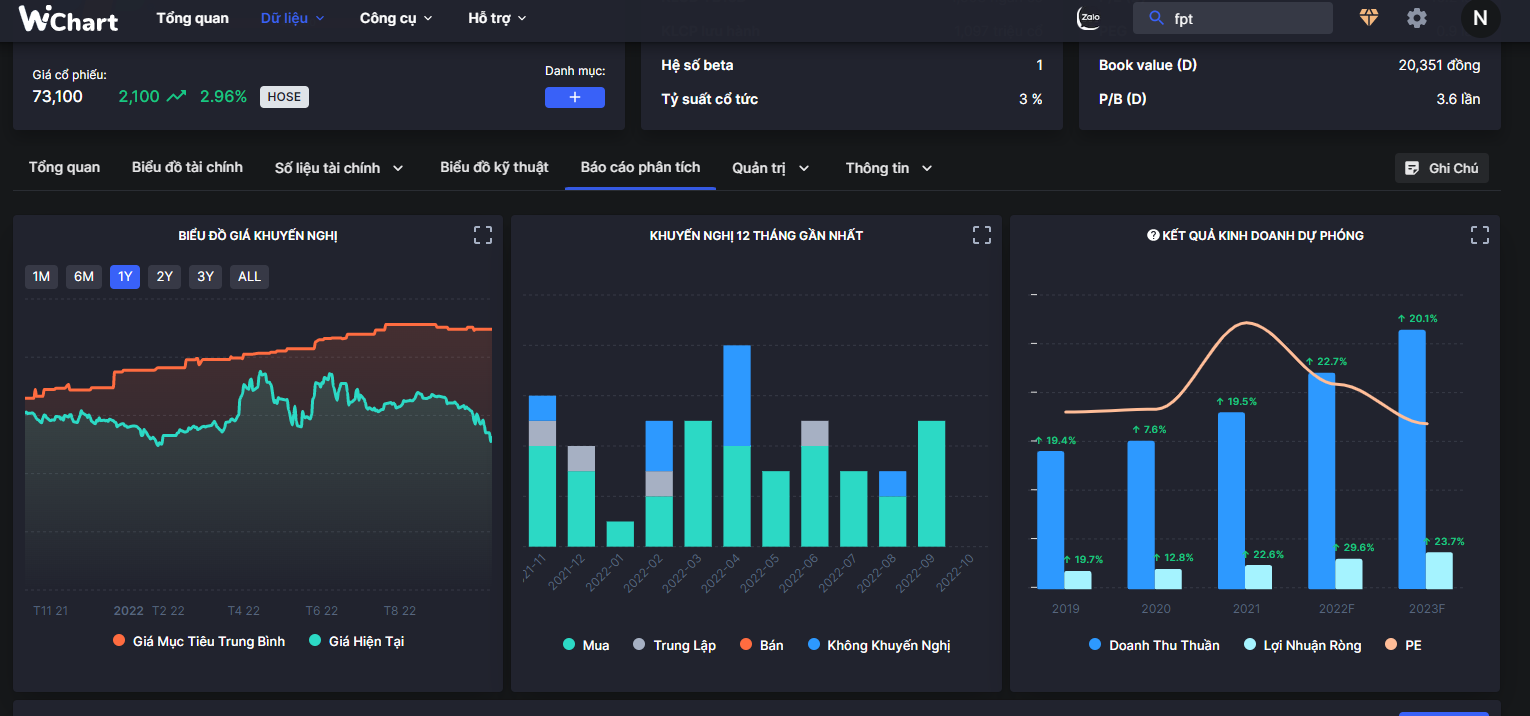This screenshot has width=1530, height=716.
Task: Click the premium diamond icon
Action: tap(1368, 18)
